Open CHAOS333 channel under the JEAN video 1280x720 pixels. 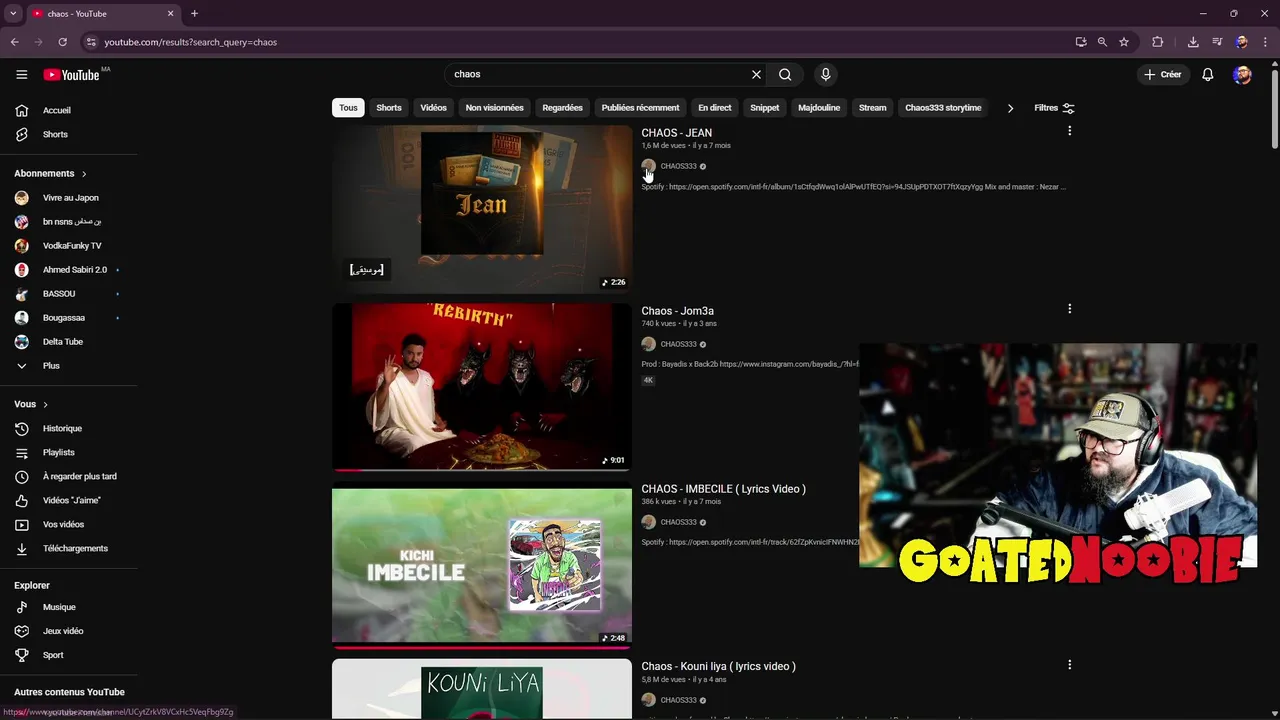point(678,166)
